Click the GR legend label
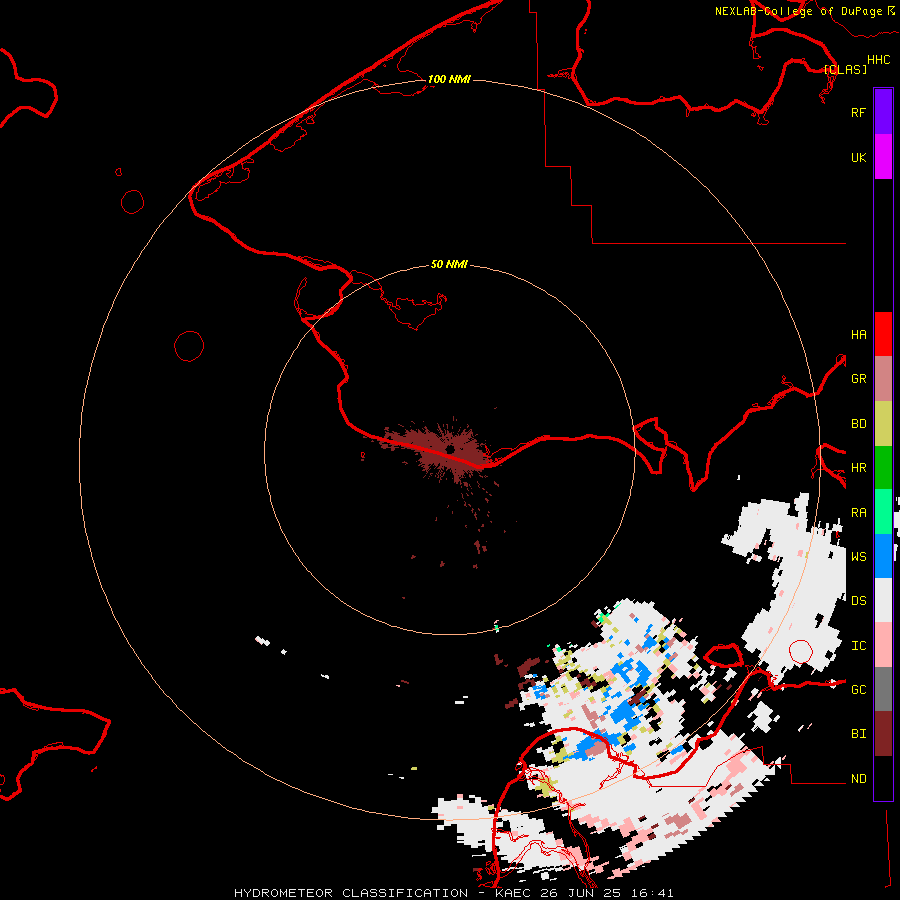 pyautogui.click(x=858, y=379)
